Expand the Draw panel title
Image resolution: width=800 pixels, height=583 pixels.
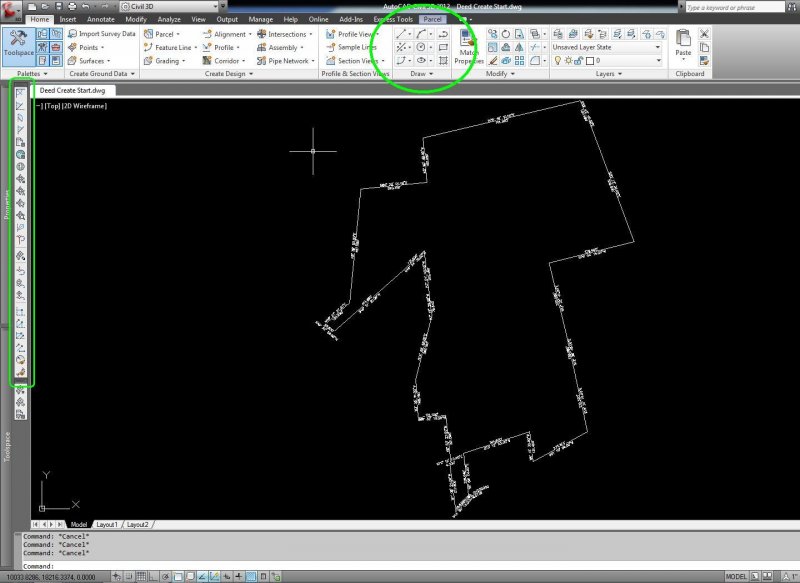[x=421, y=73]
